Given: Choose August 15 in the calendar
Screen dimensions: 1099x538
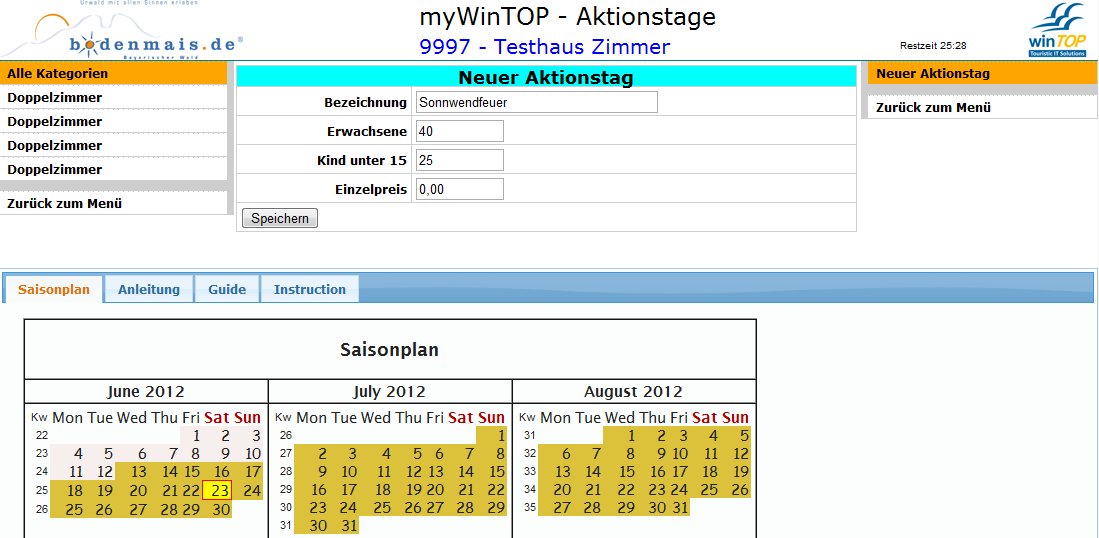Looking at the screenshot, I should [x=627, y=472].
